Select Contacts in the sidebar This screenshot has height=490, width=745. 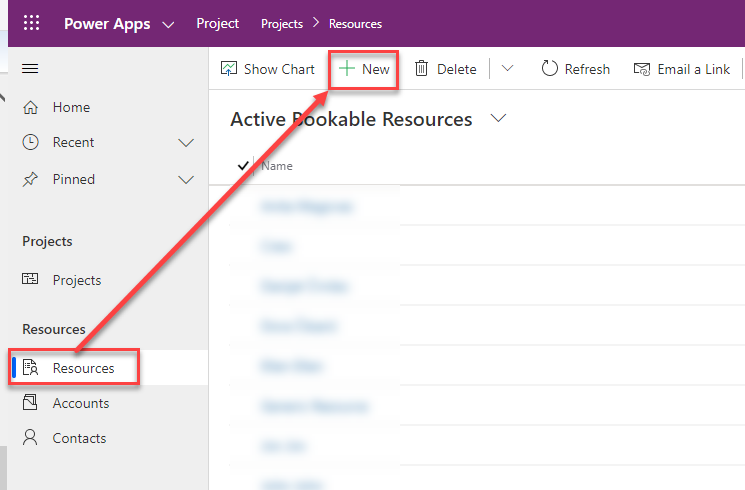point(79,438)
